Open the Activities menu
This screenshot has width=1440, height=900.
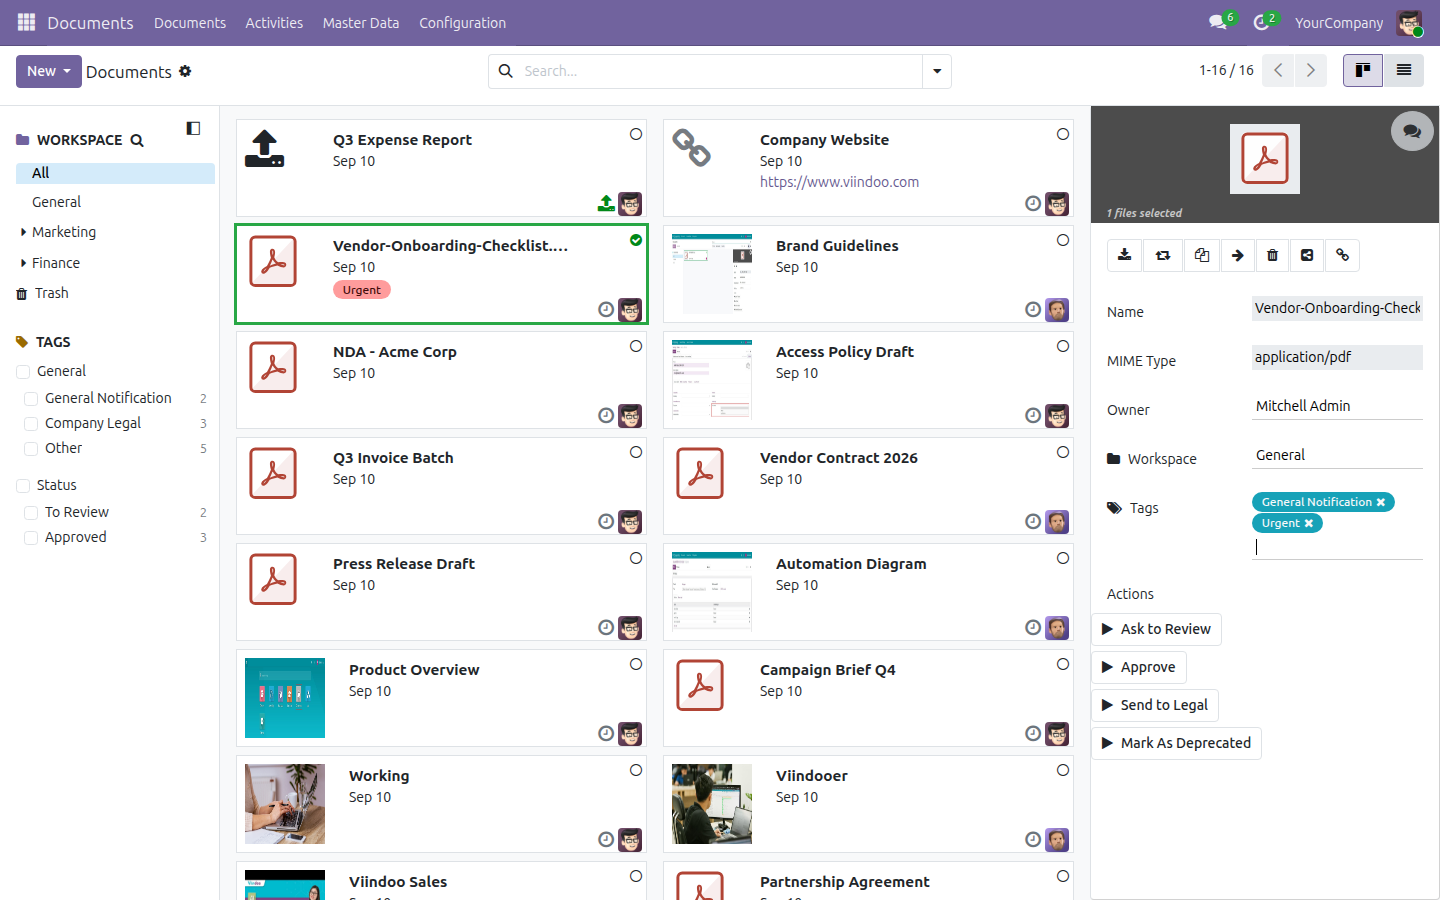(274, 23)
